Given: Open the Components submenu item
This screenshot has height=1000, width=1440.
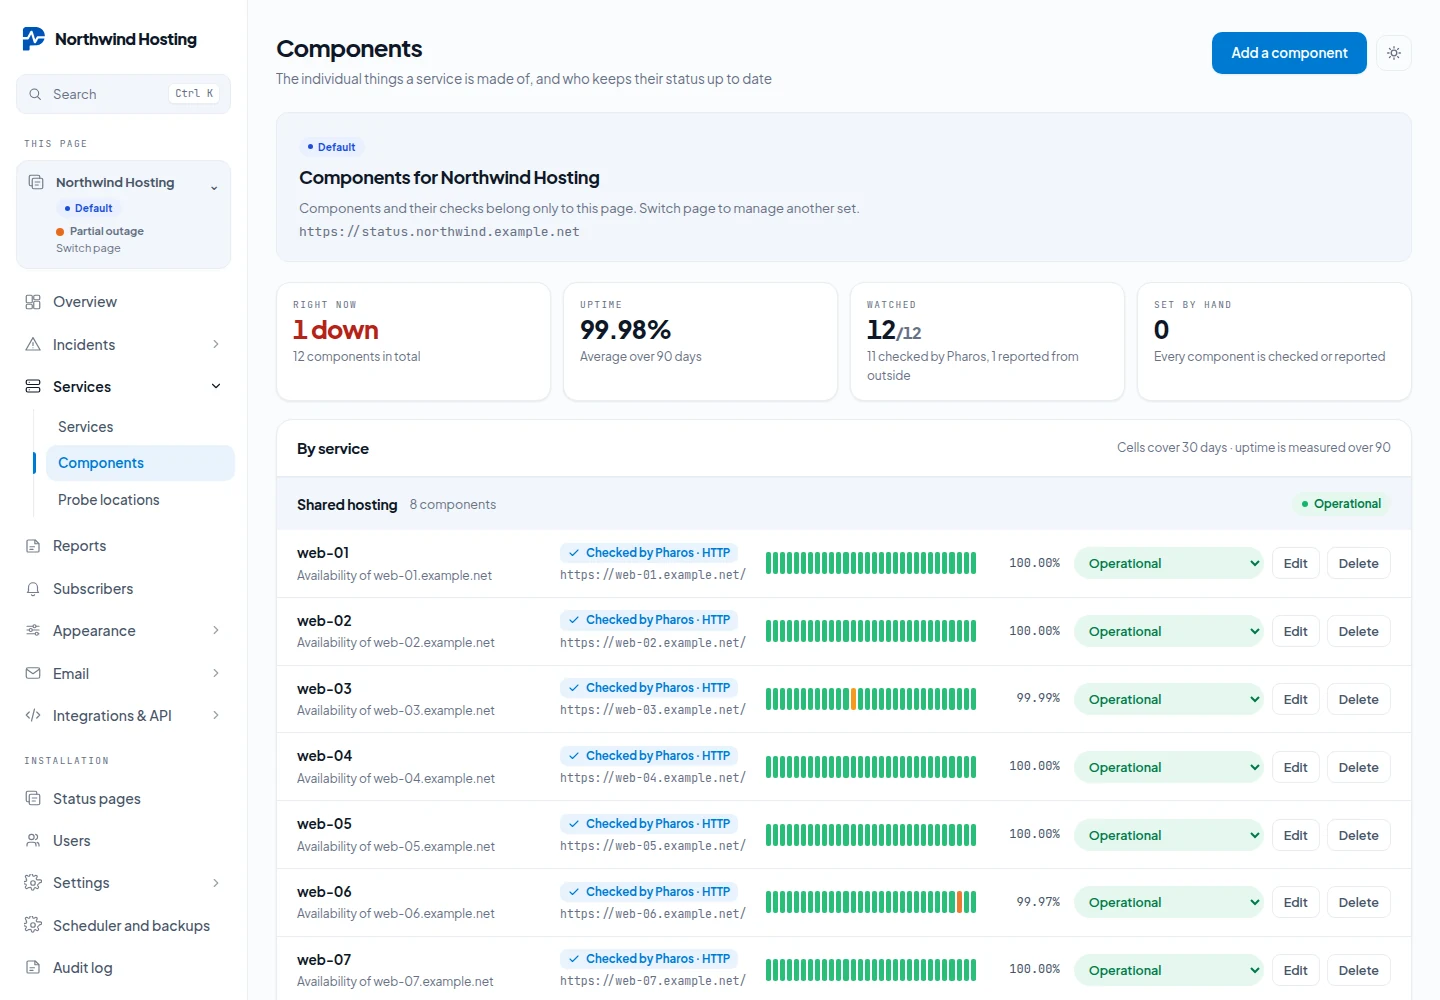Looking at the screenshot, I should coord(140,463).
